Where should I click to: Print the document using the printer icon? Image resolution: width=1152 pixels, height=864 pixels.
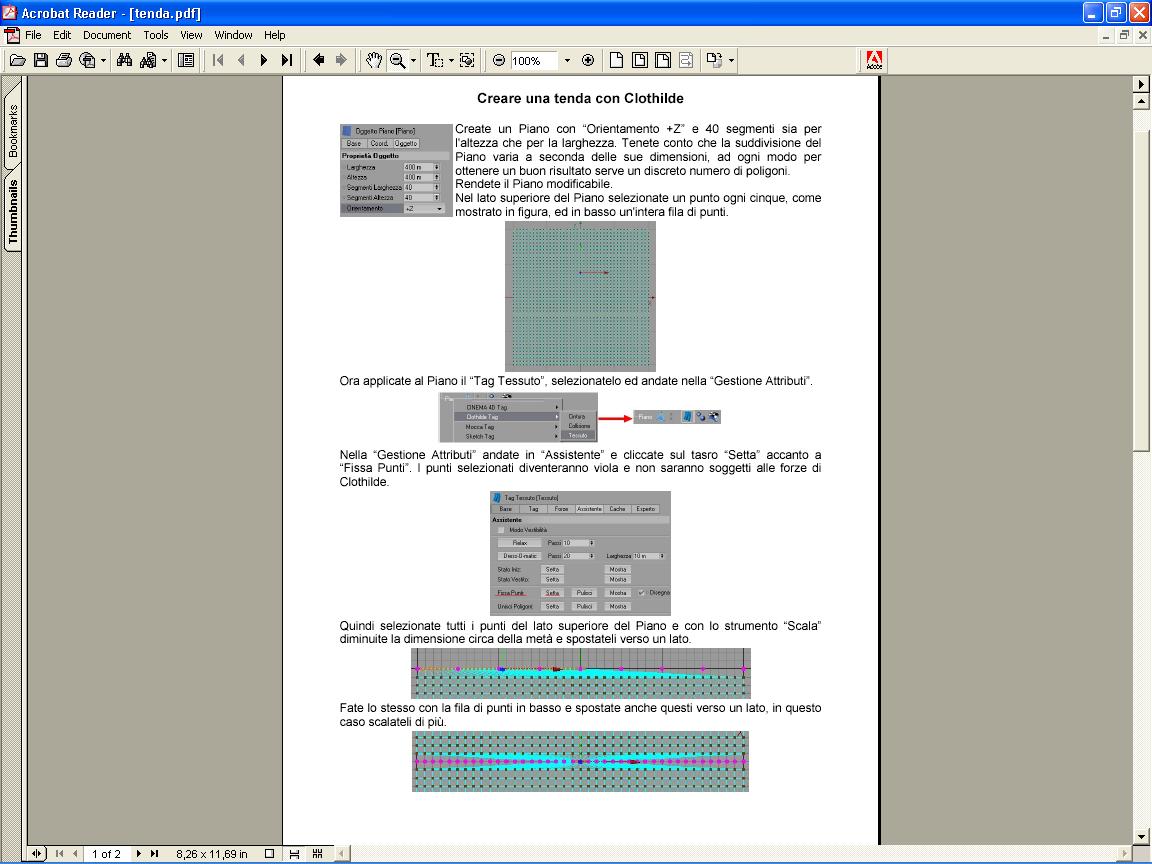pos(64,60)
